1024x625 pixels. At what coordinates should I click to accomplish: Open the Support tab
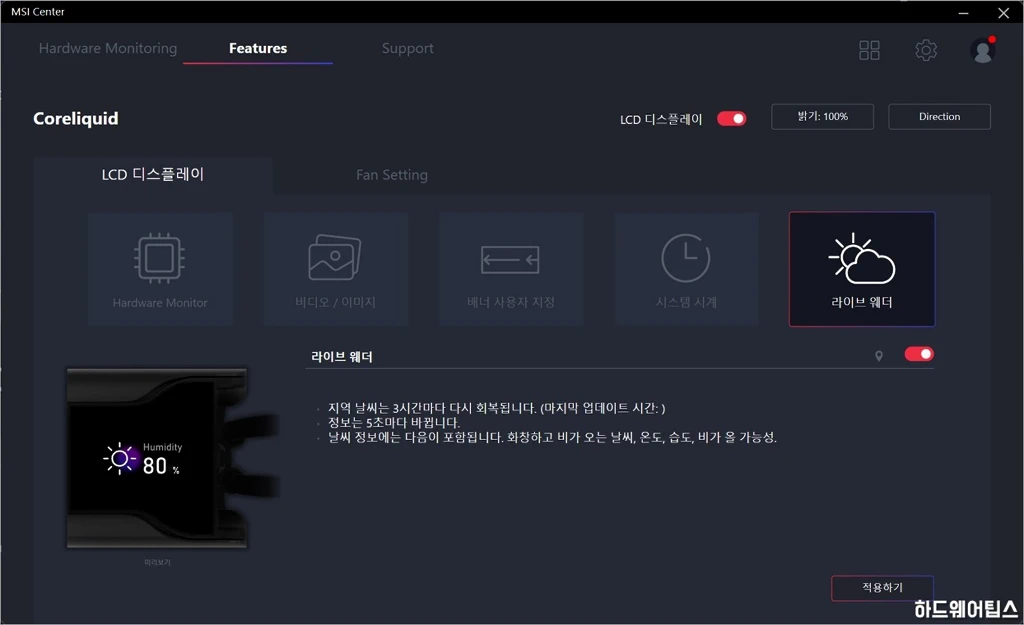(408, 48)
